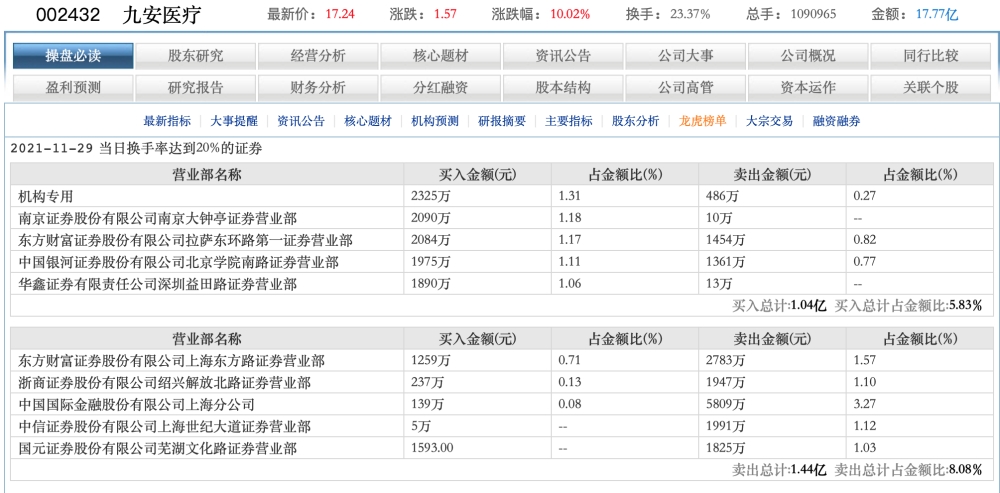The height and width of the screenshot is (493, 1000).
Task: Open the 大宗交易 link
Action: 770,121
